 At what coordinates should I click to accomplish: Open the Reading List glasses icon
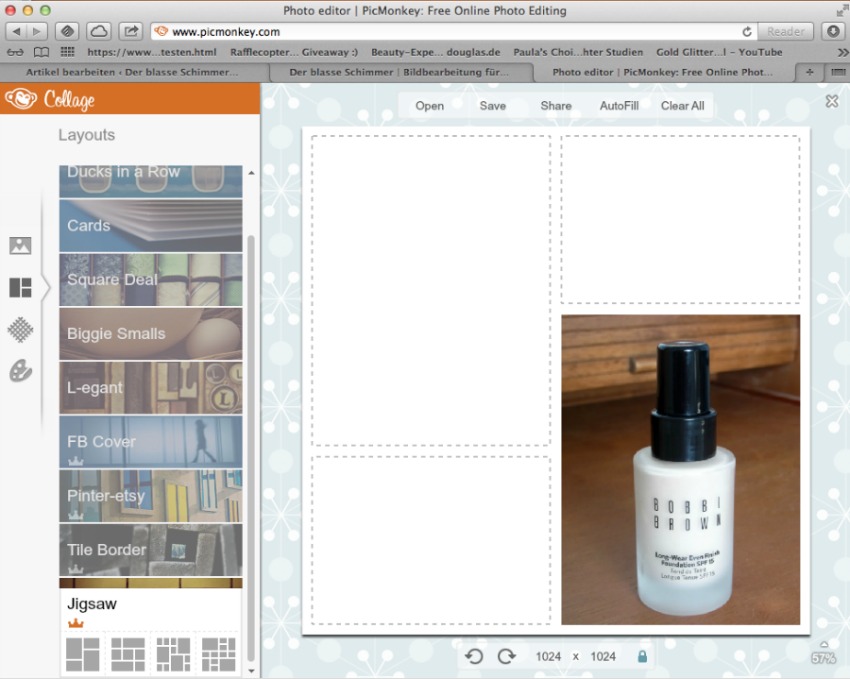click(15, 52)
